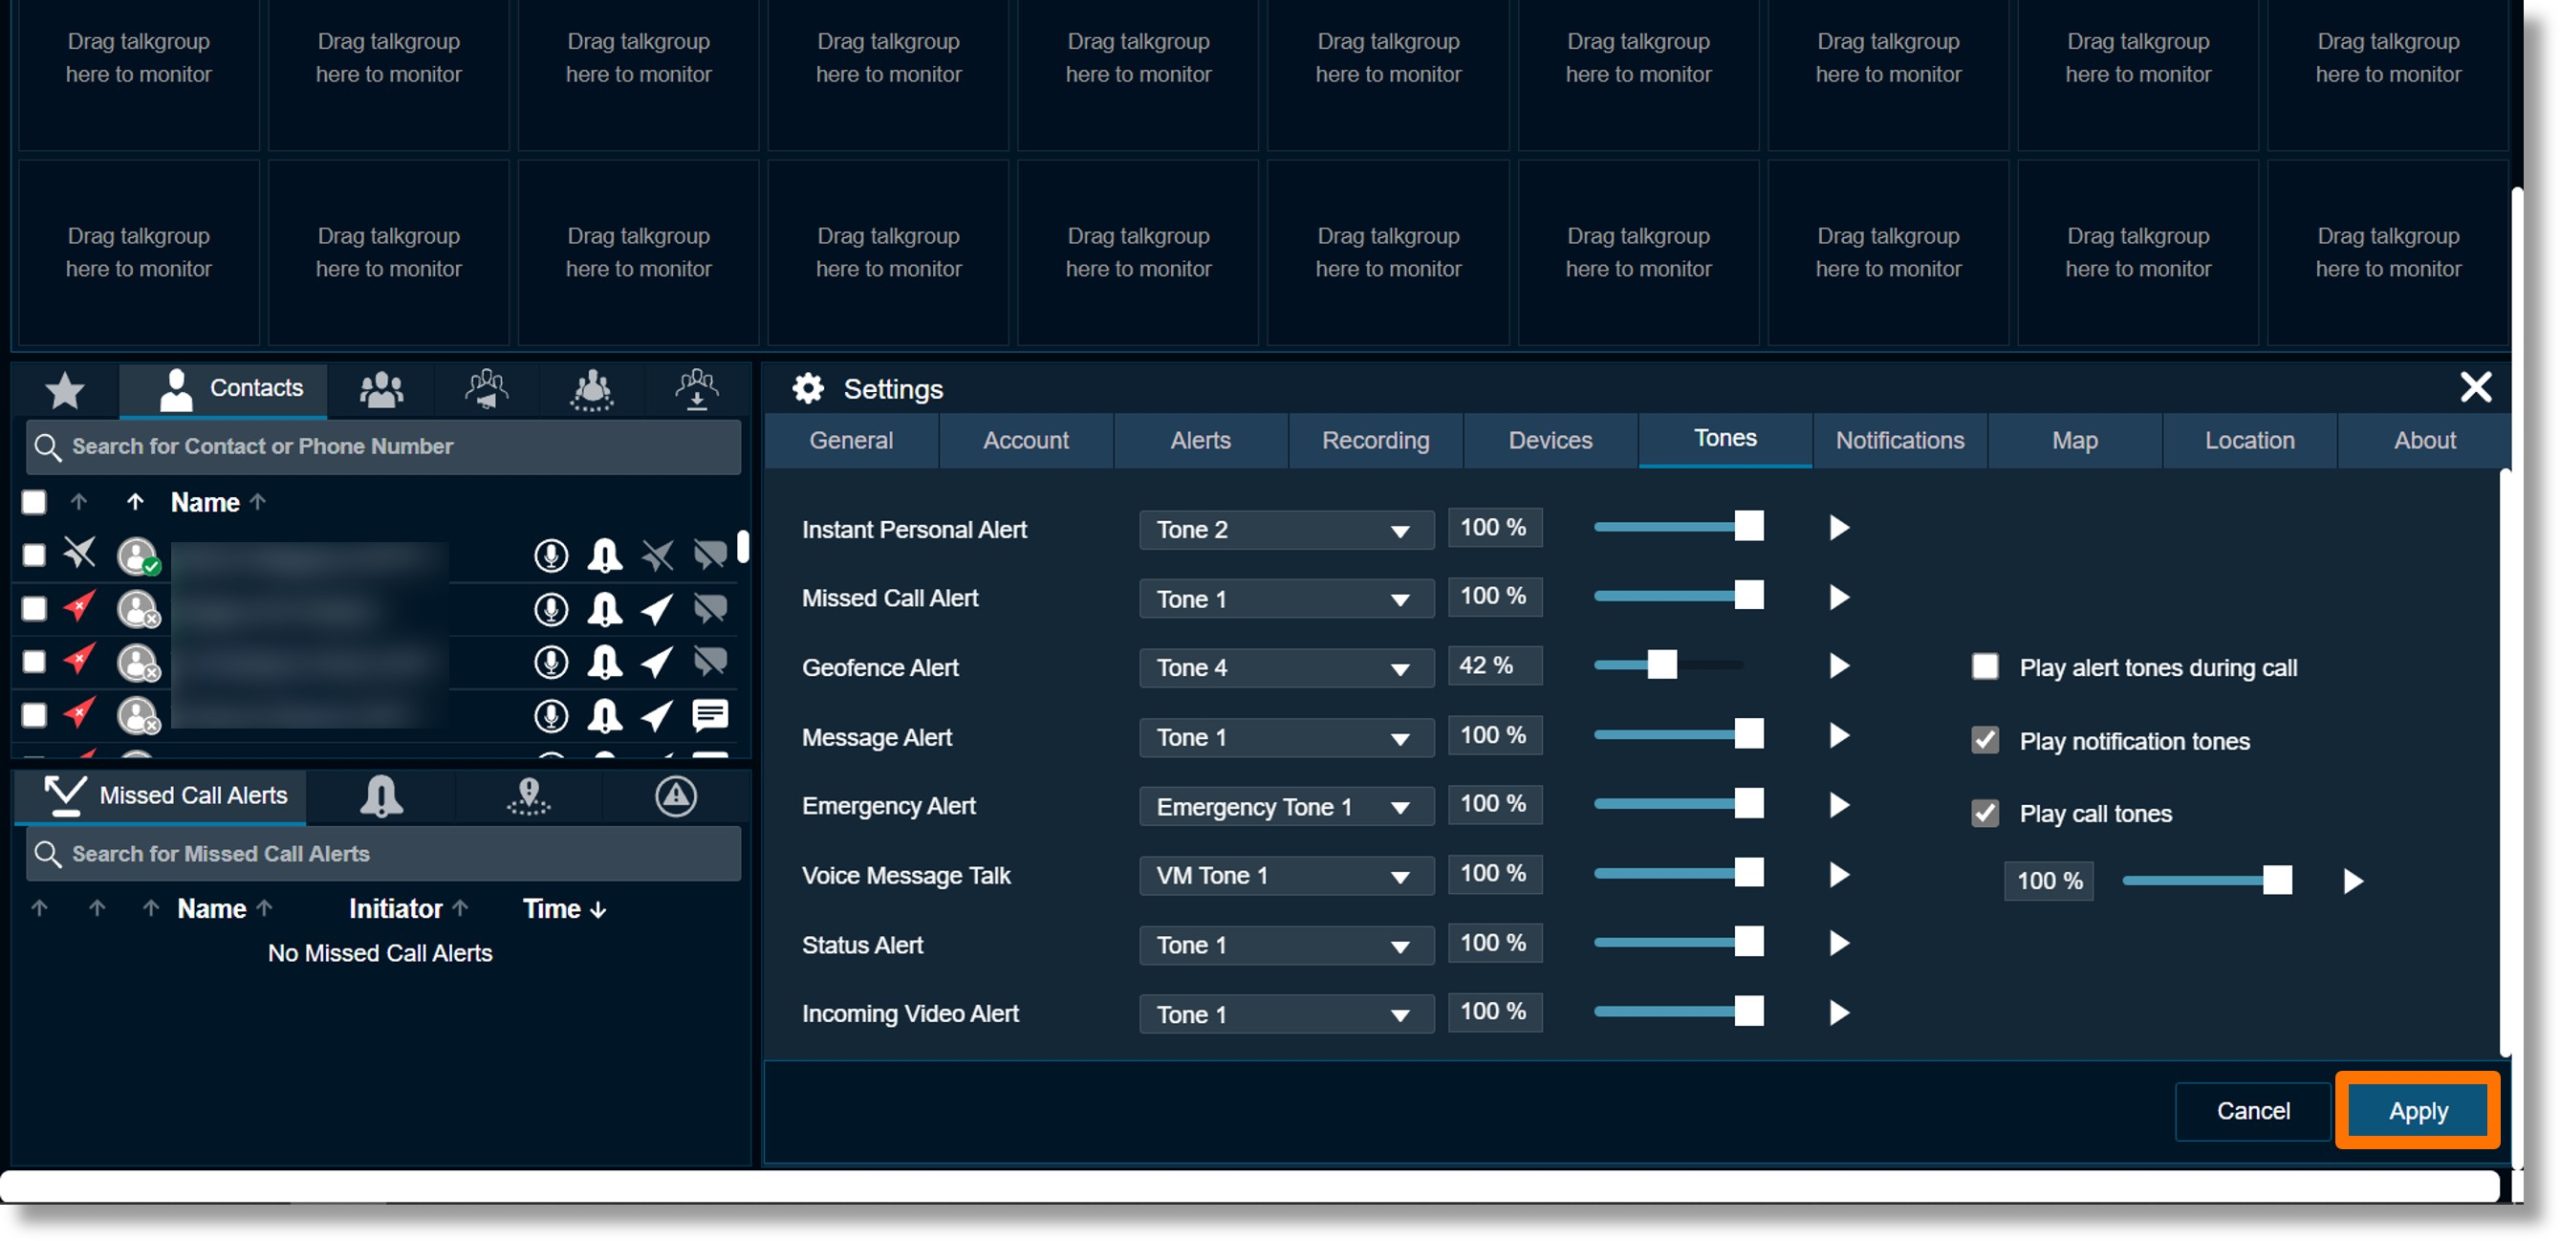The height and width of the screenshot is (1241, 2560).
Task: Select the fourth contact row checkbox
Action: (34, 715)
